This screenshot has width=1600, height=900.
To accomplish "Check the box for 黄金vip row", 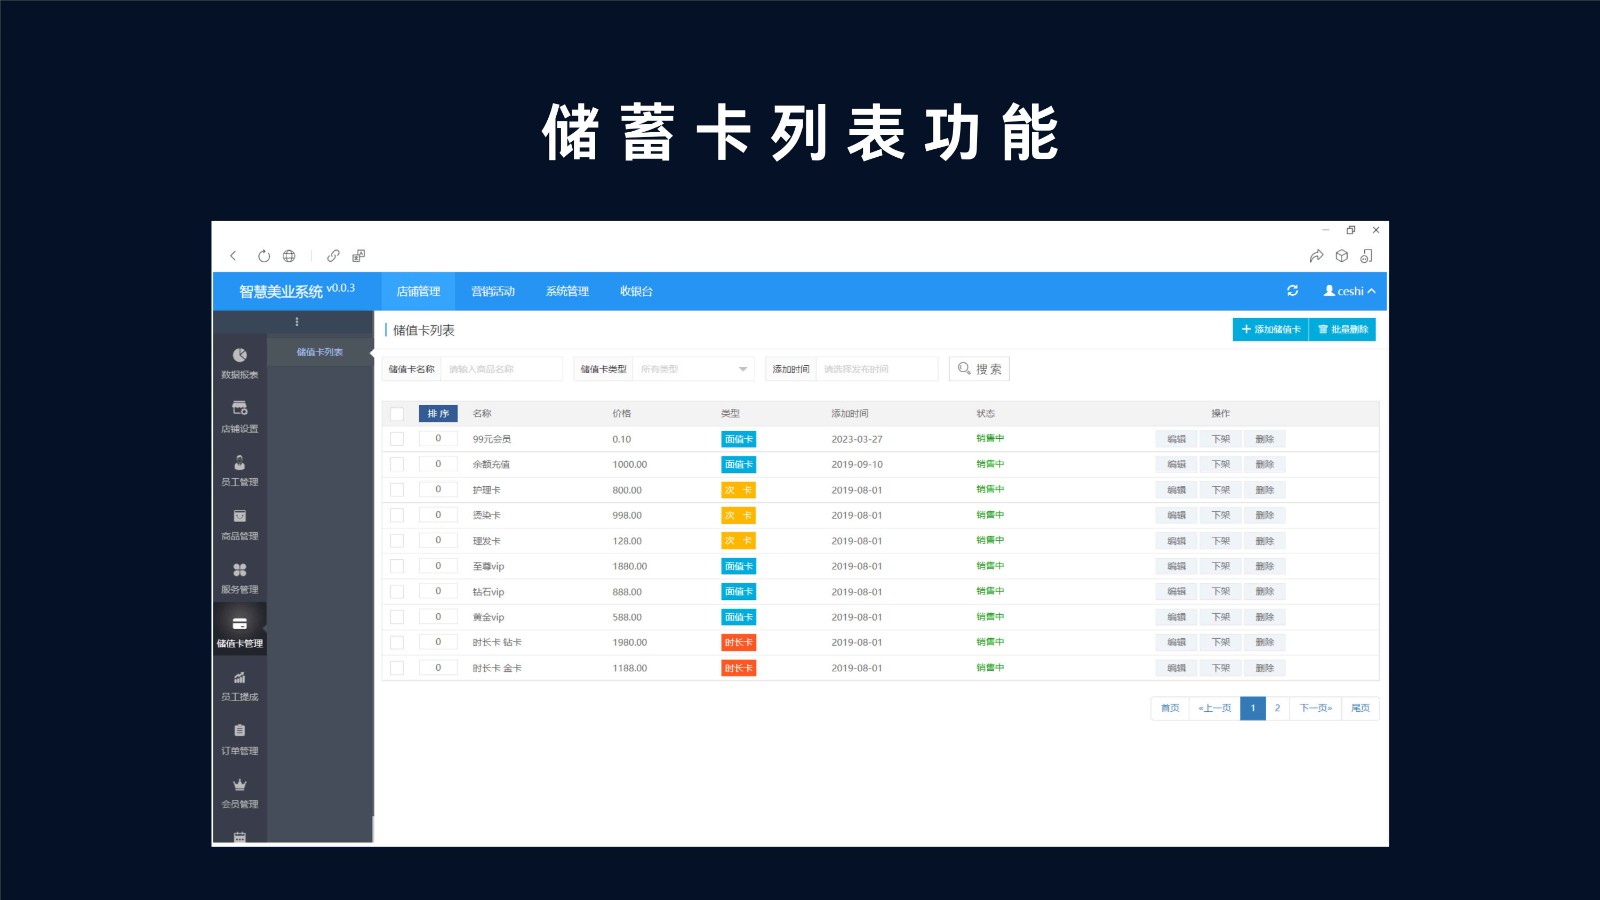I will pos(397,617).
